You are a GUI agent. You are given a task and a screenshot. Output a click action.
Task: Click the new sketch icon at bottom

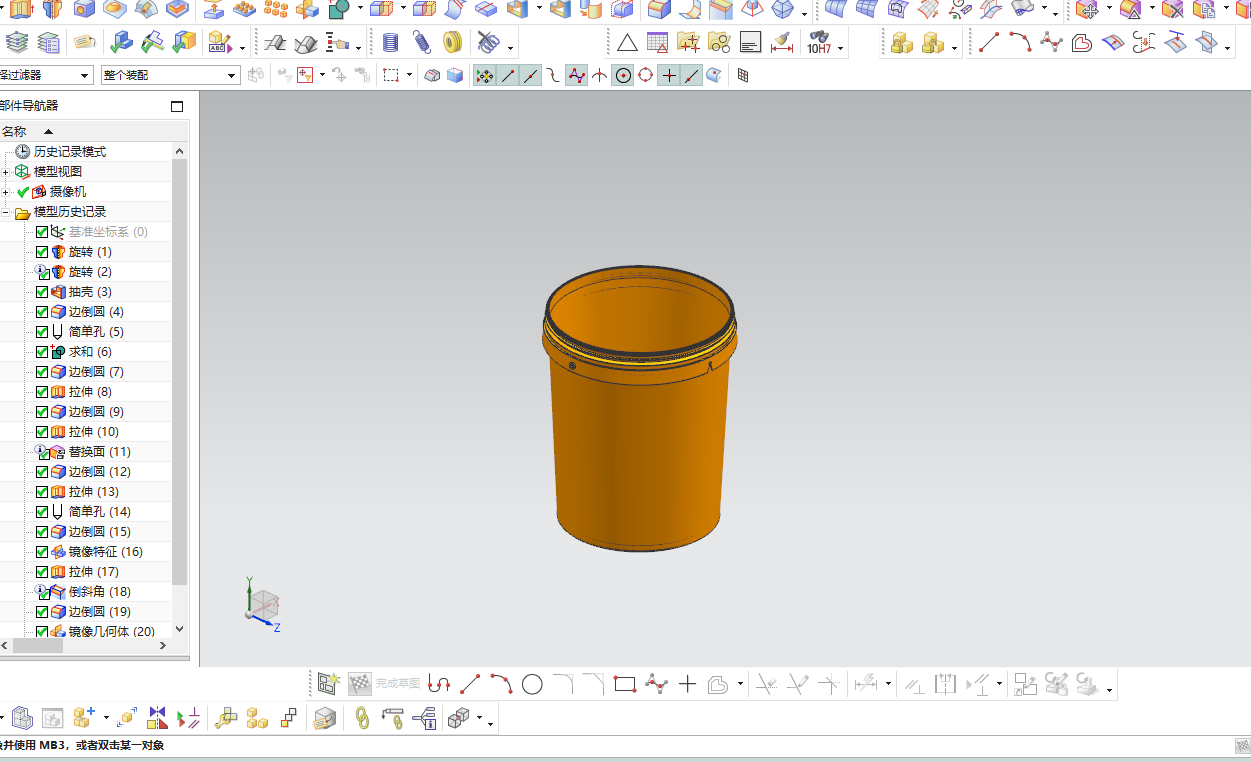click(329, 684)
